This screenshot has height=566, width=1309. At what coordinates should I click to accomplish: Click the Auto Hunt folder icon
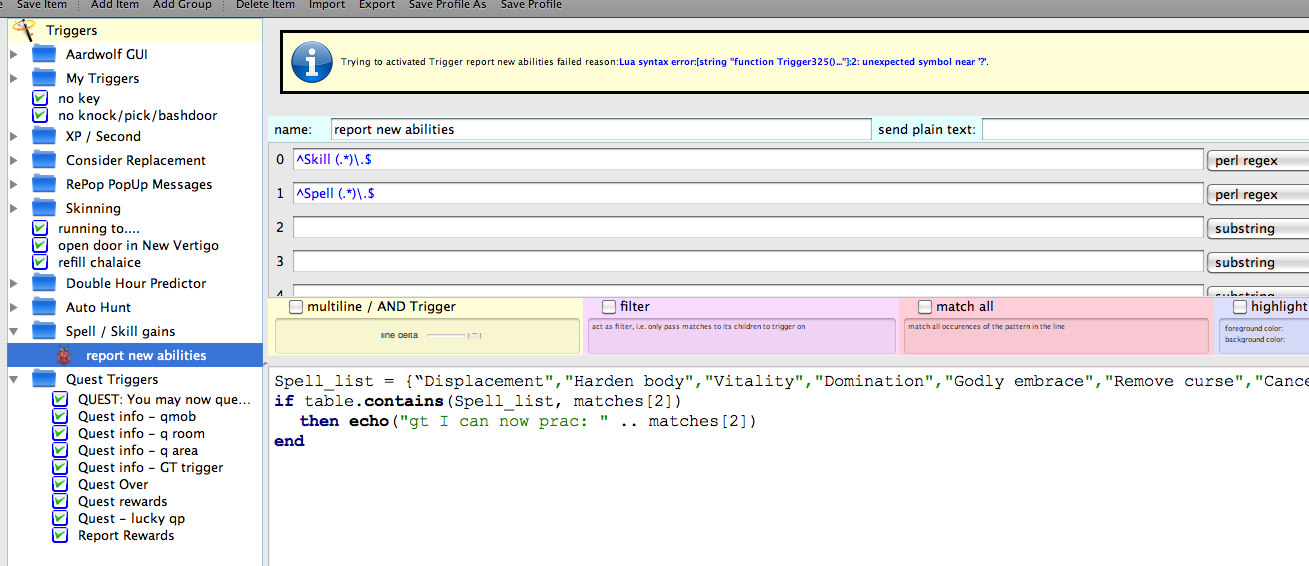coord(44,307)
